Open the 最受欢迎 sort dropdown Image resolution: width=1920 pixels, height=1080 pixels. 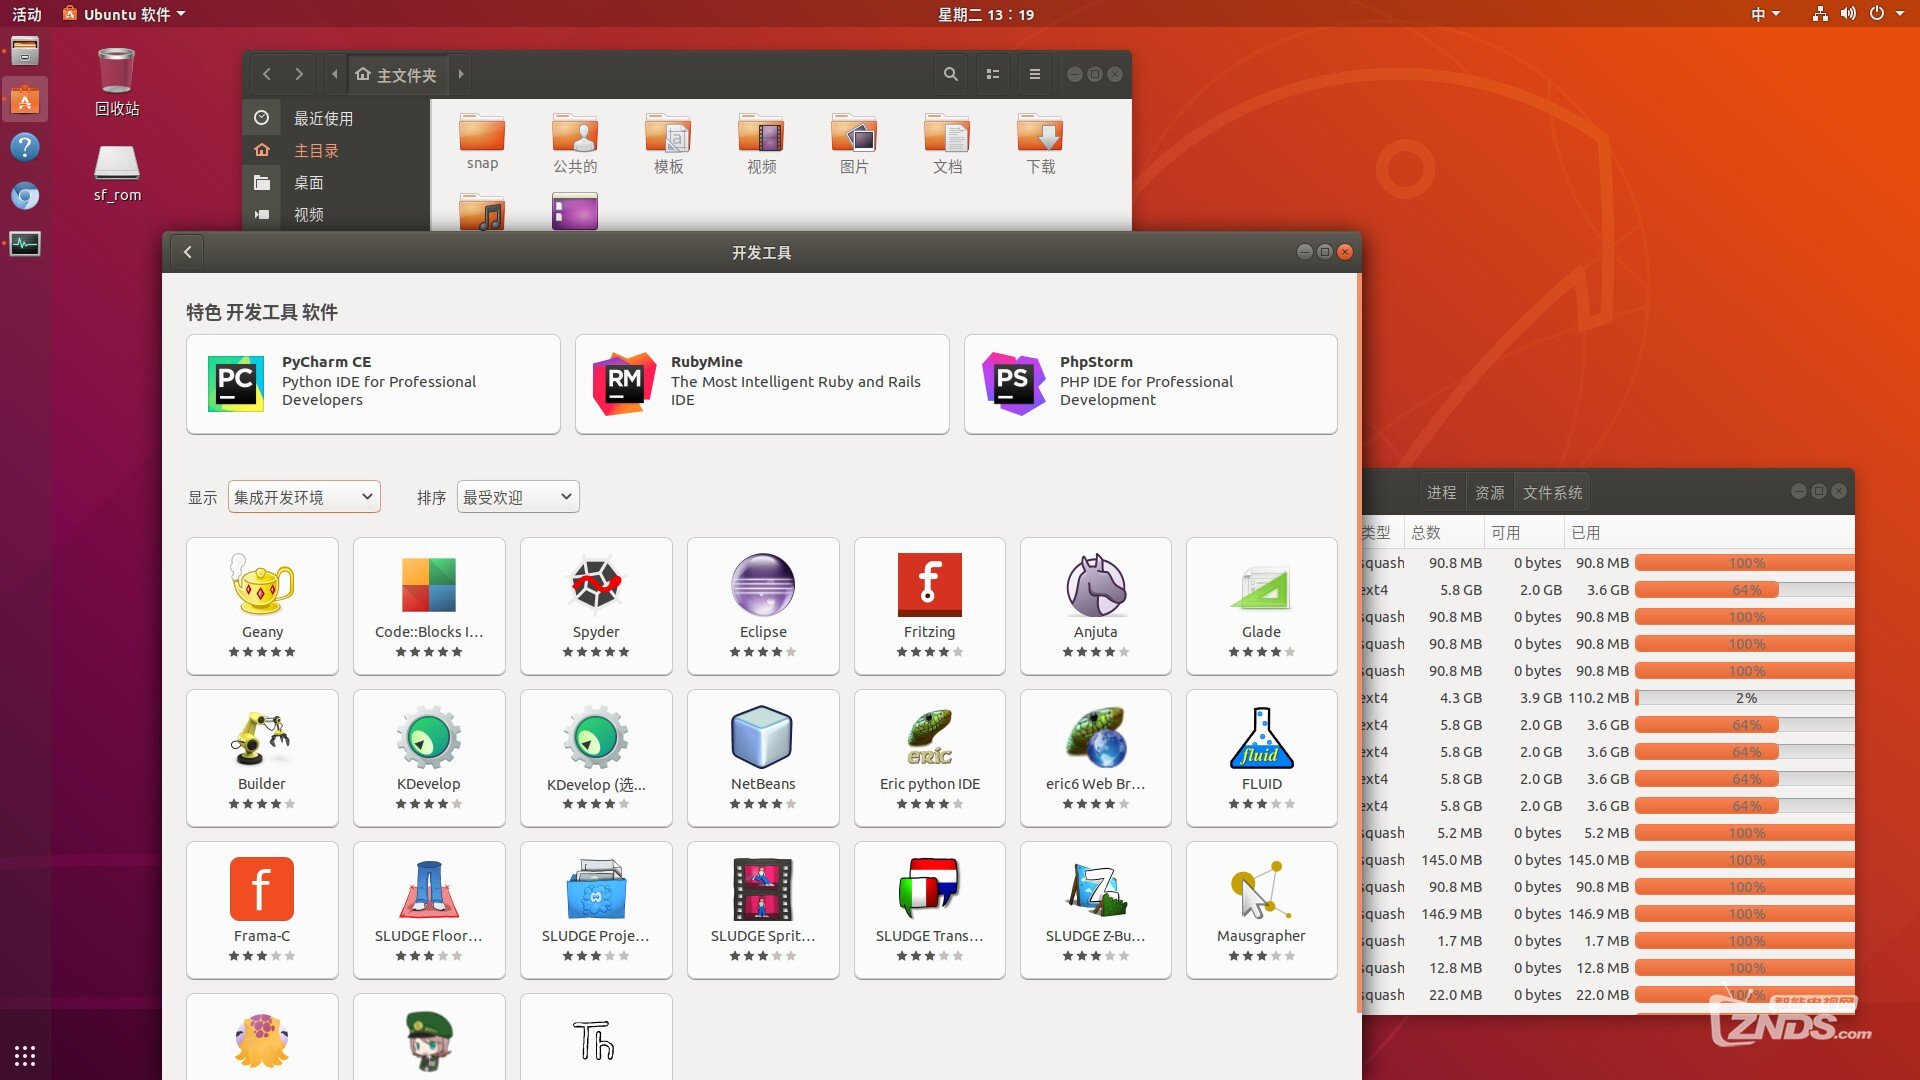pos(517,497)
